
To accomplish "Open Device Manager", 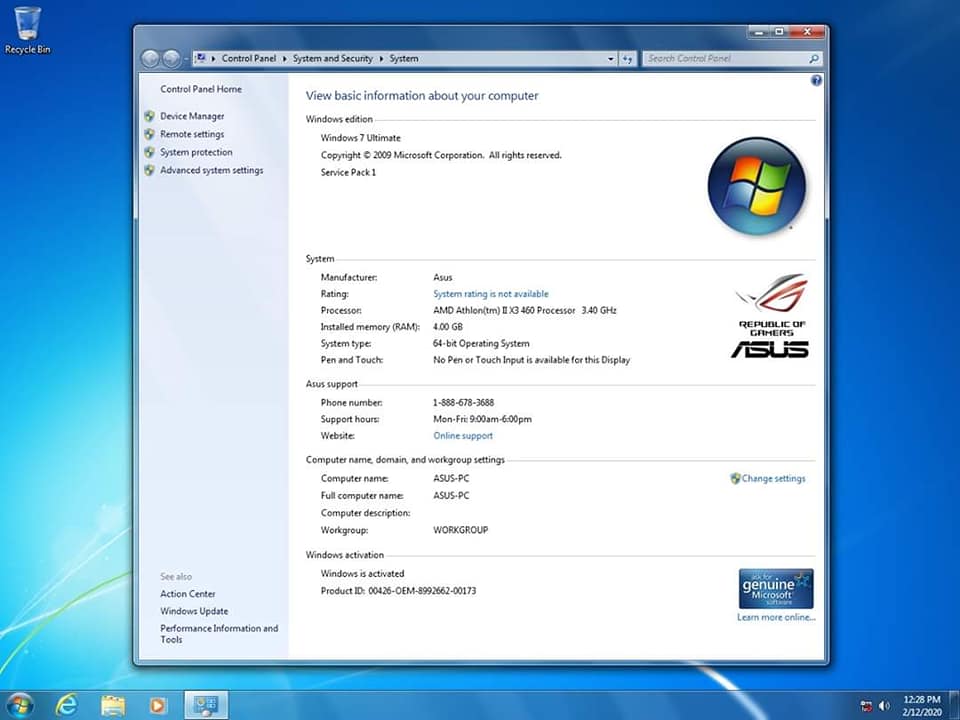I will pos(192,116).
